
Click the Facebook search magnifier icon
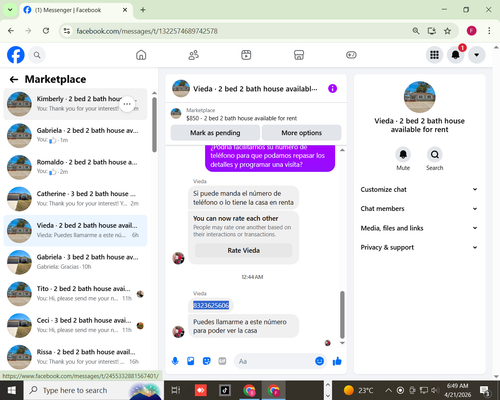37,55
